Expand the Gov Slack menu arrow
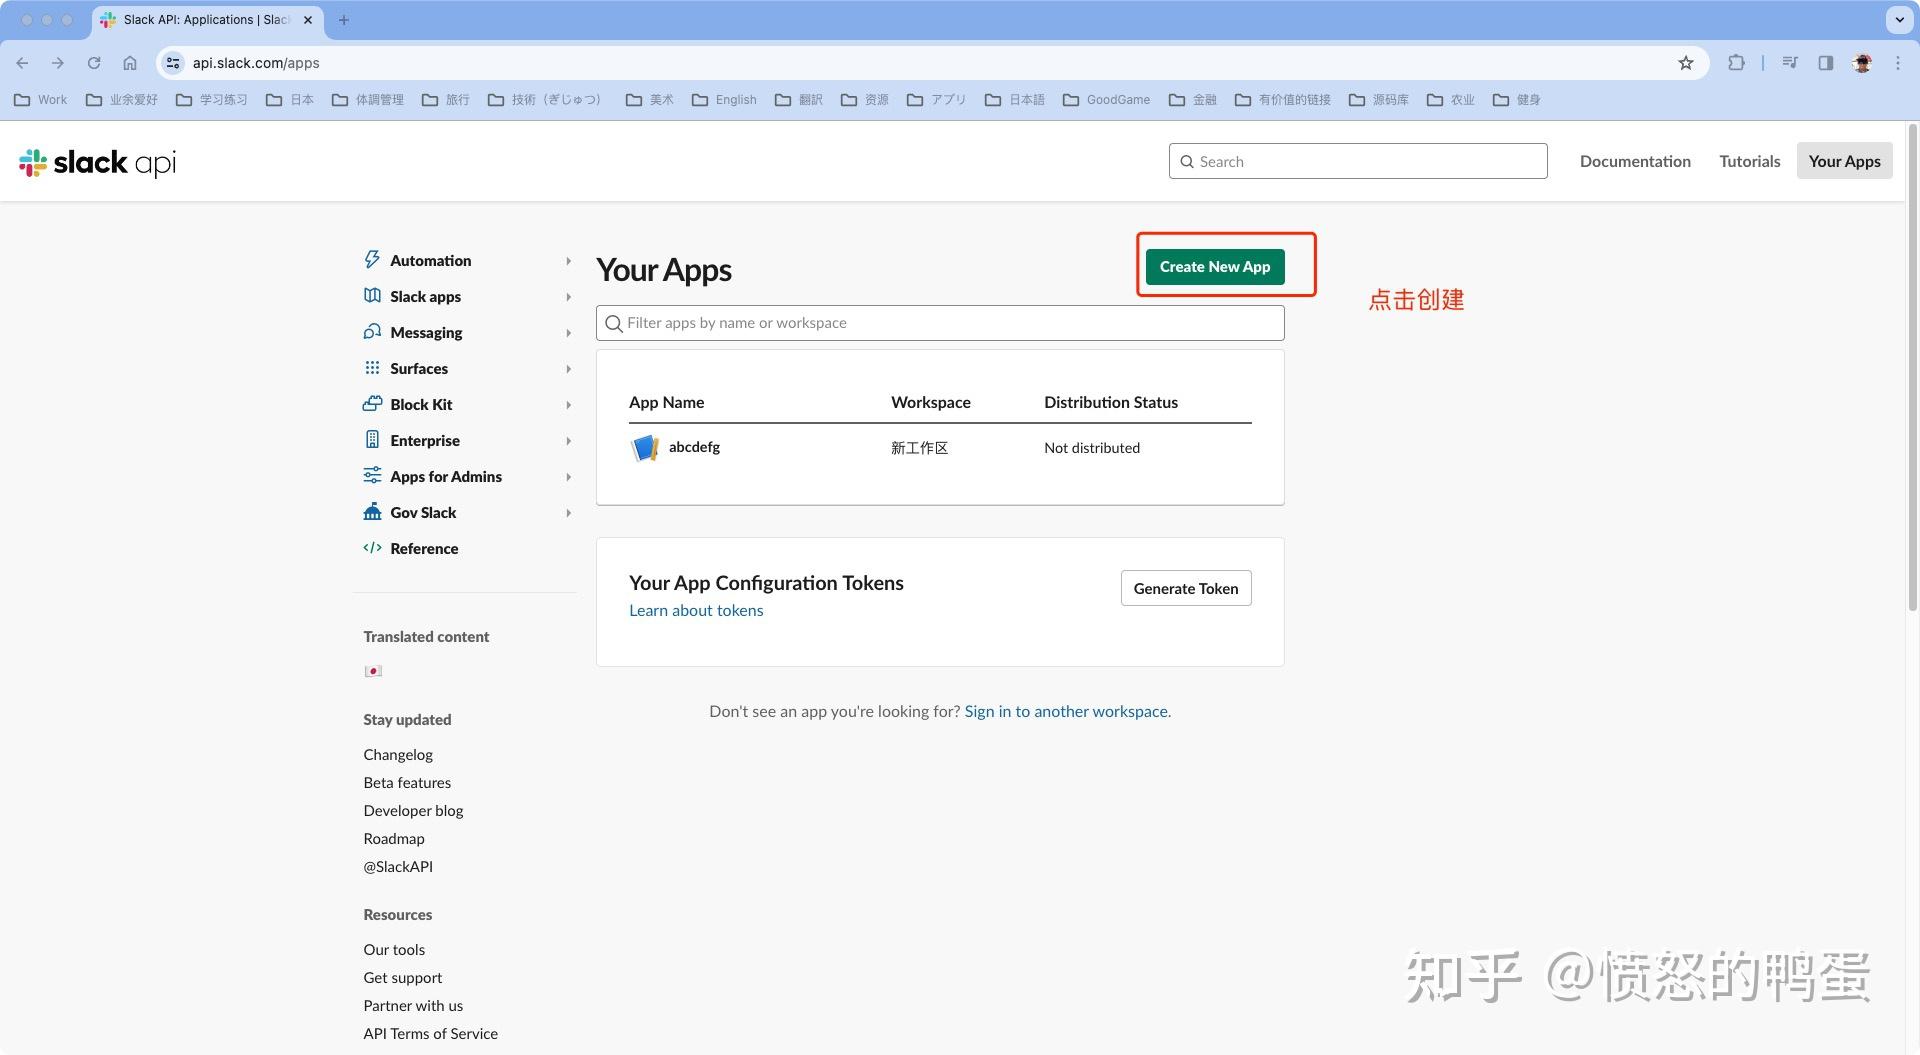 [x=568, y=513]
